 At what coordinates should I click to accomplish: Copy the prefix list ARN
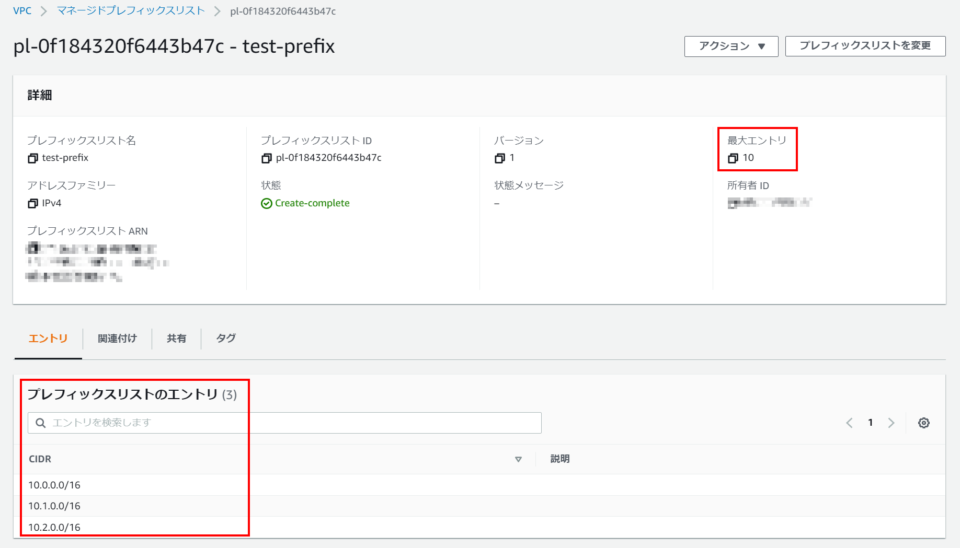coord(32,248)
